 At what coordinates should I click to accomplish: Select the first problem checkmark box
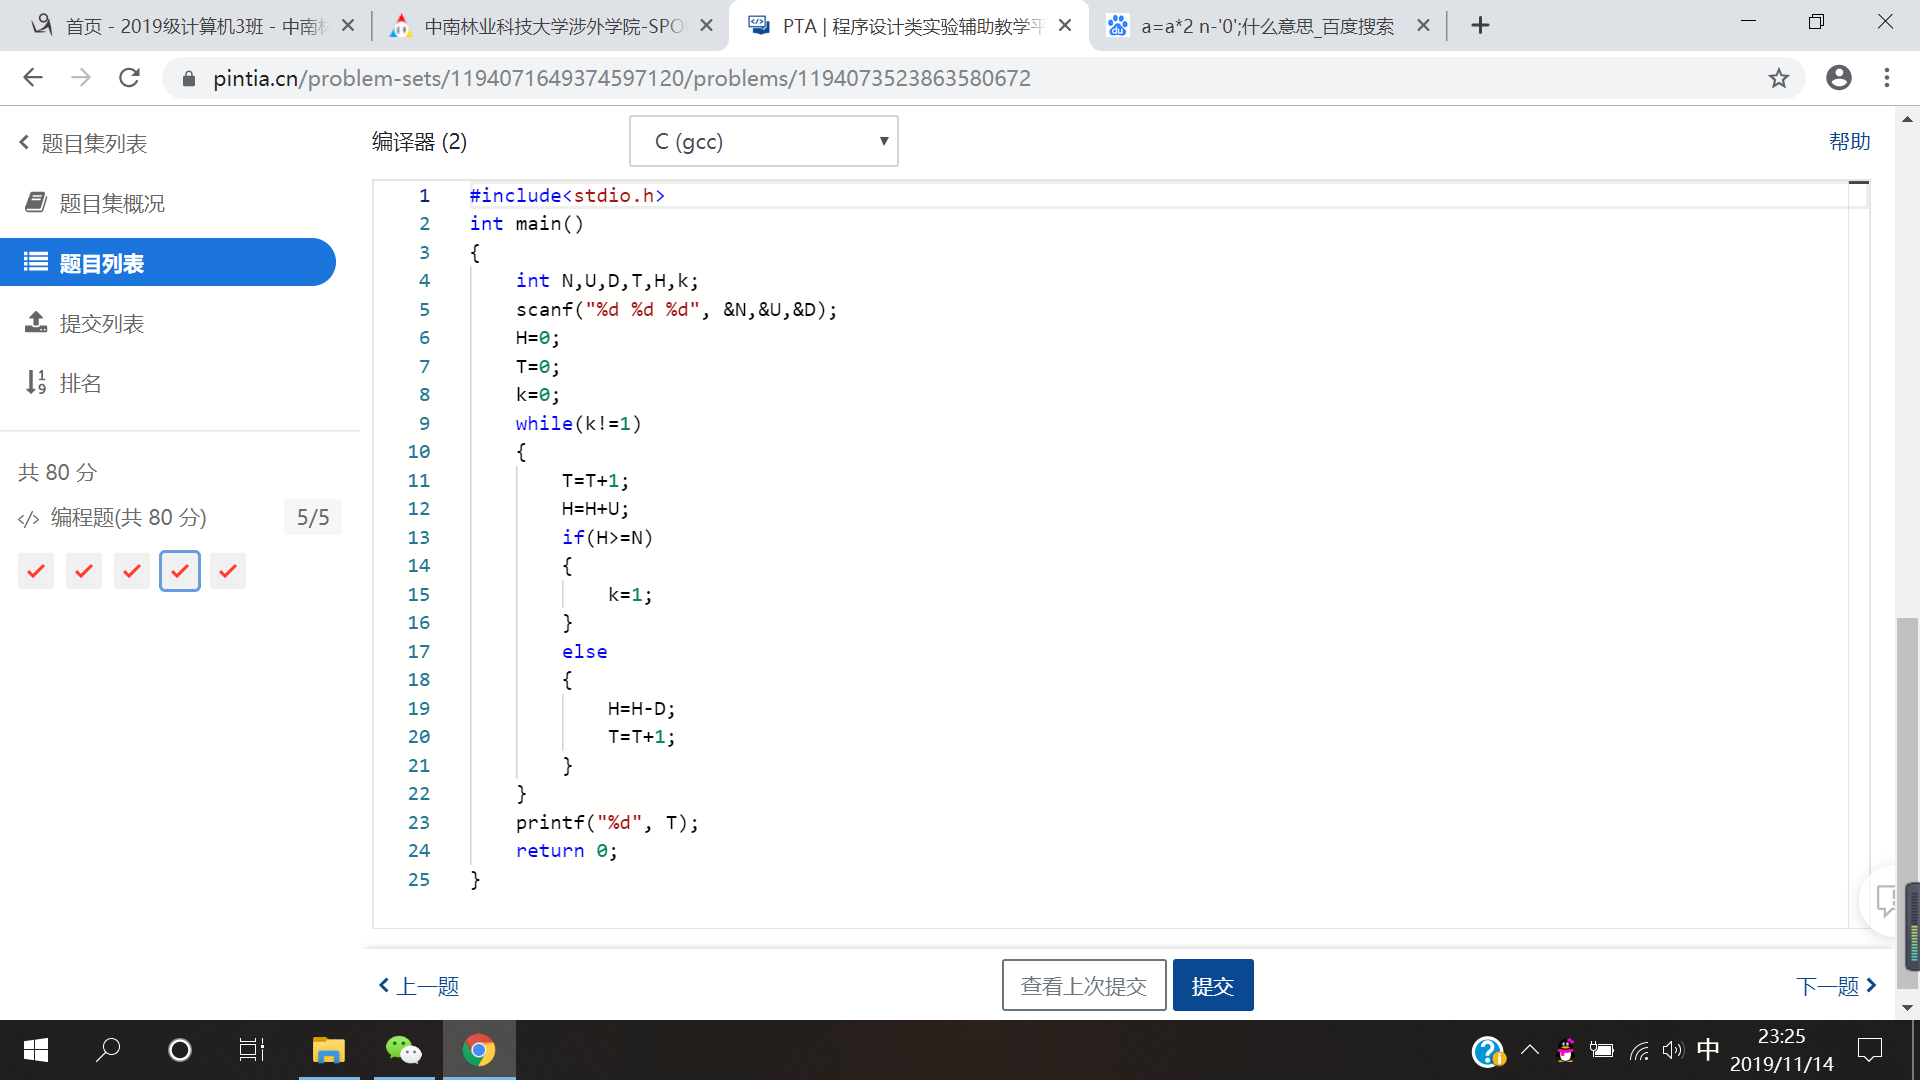point(36,571)
